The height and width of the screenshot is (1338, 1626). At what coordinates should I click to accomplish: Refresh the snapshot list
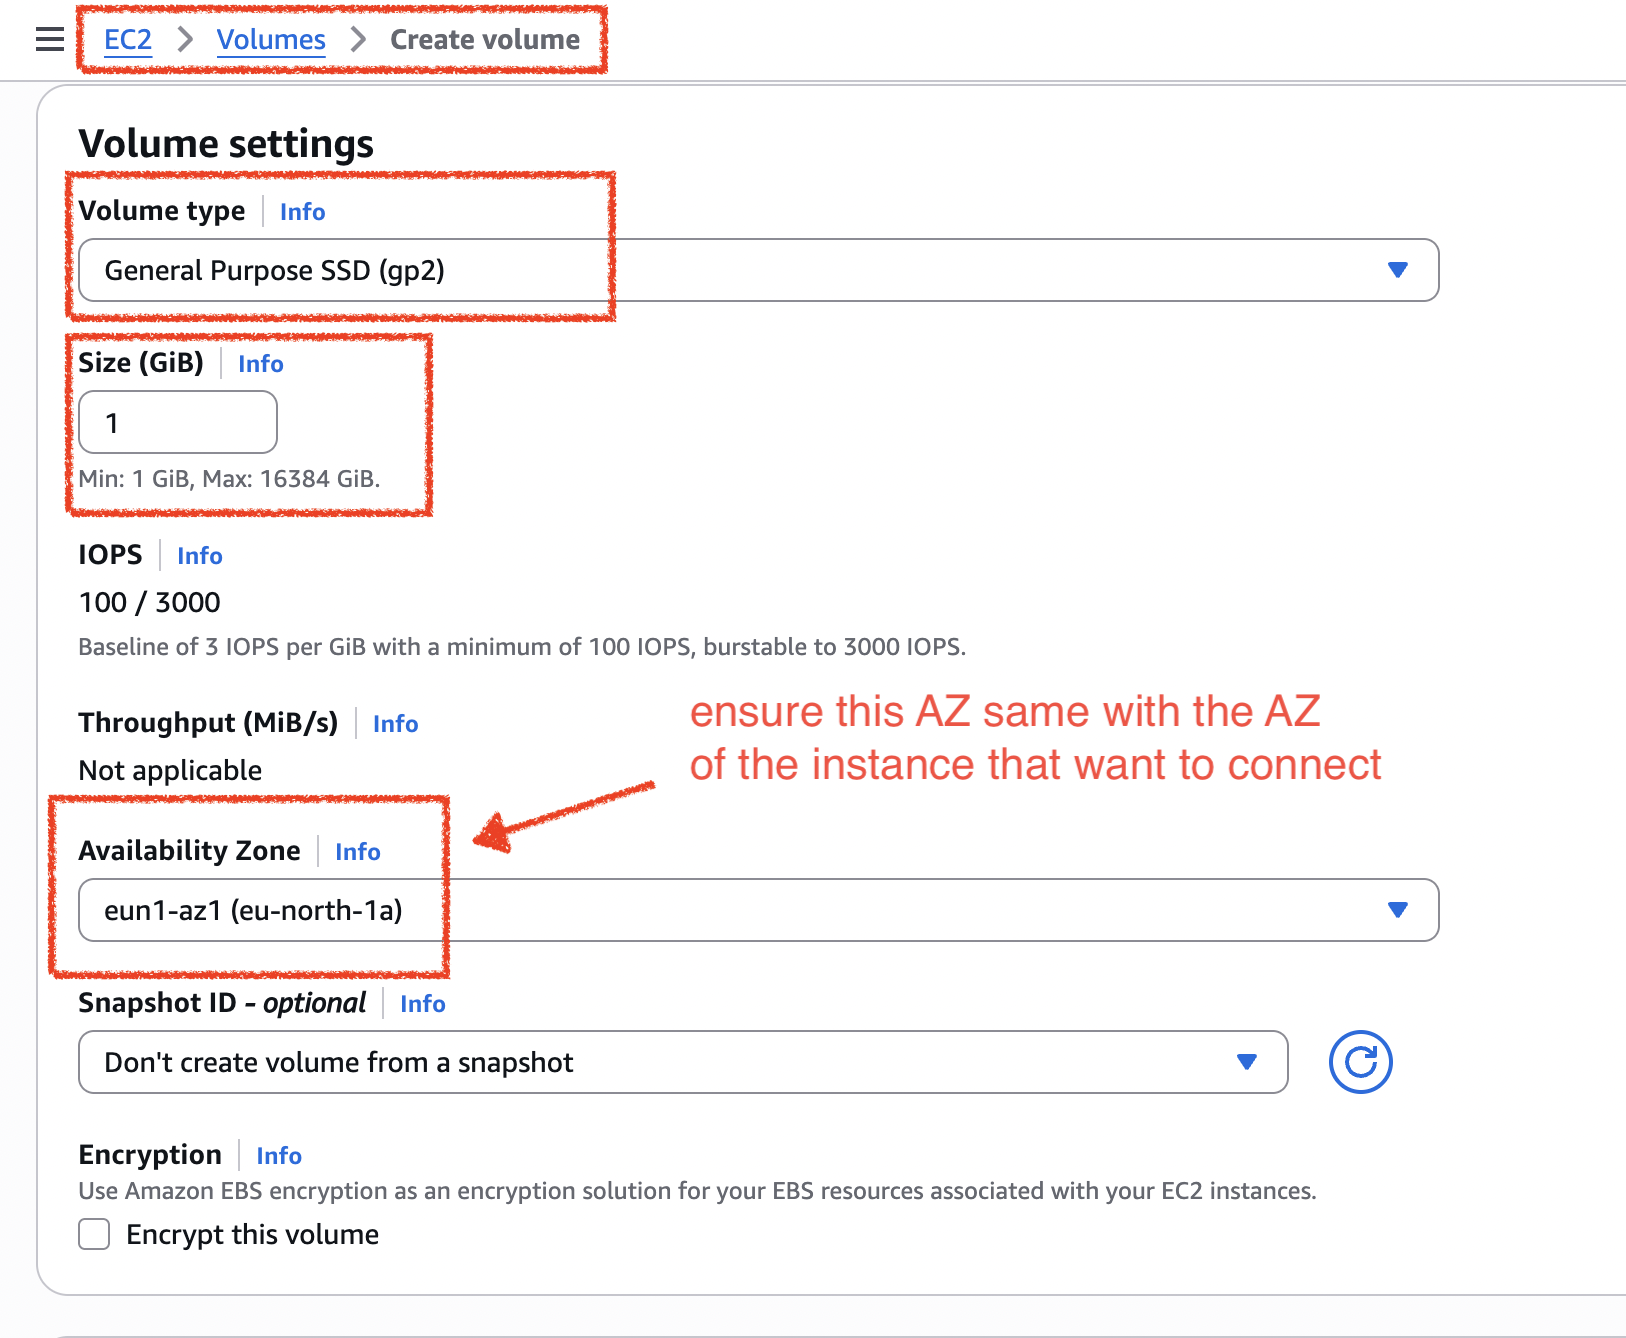tap(1360, 1062)
